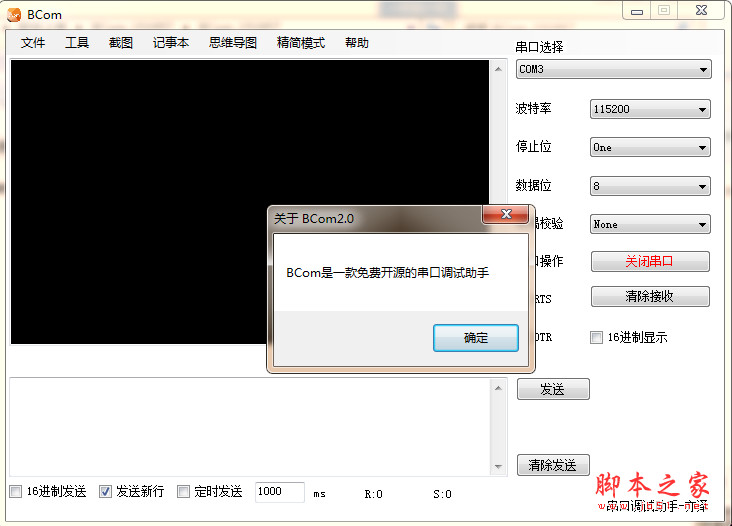The width and height of the screenshot is (732, 526).
Task: Open the 工具 menu
Action: coord(77,43)
